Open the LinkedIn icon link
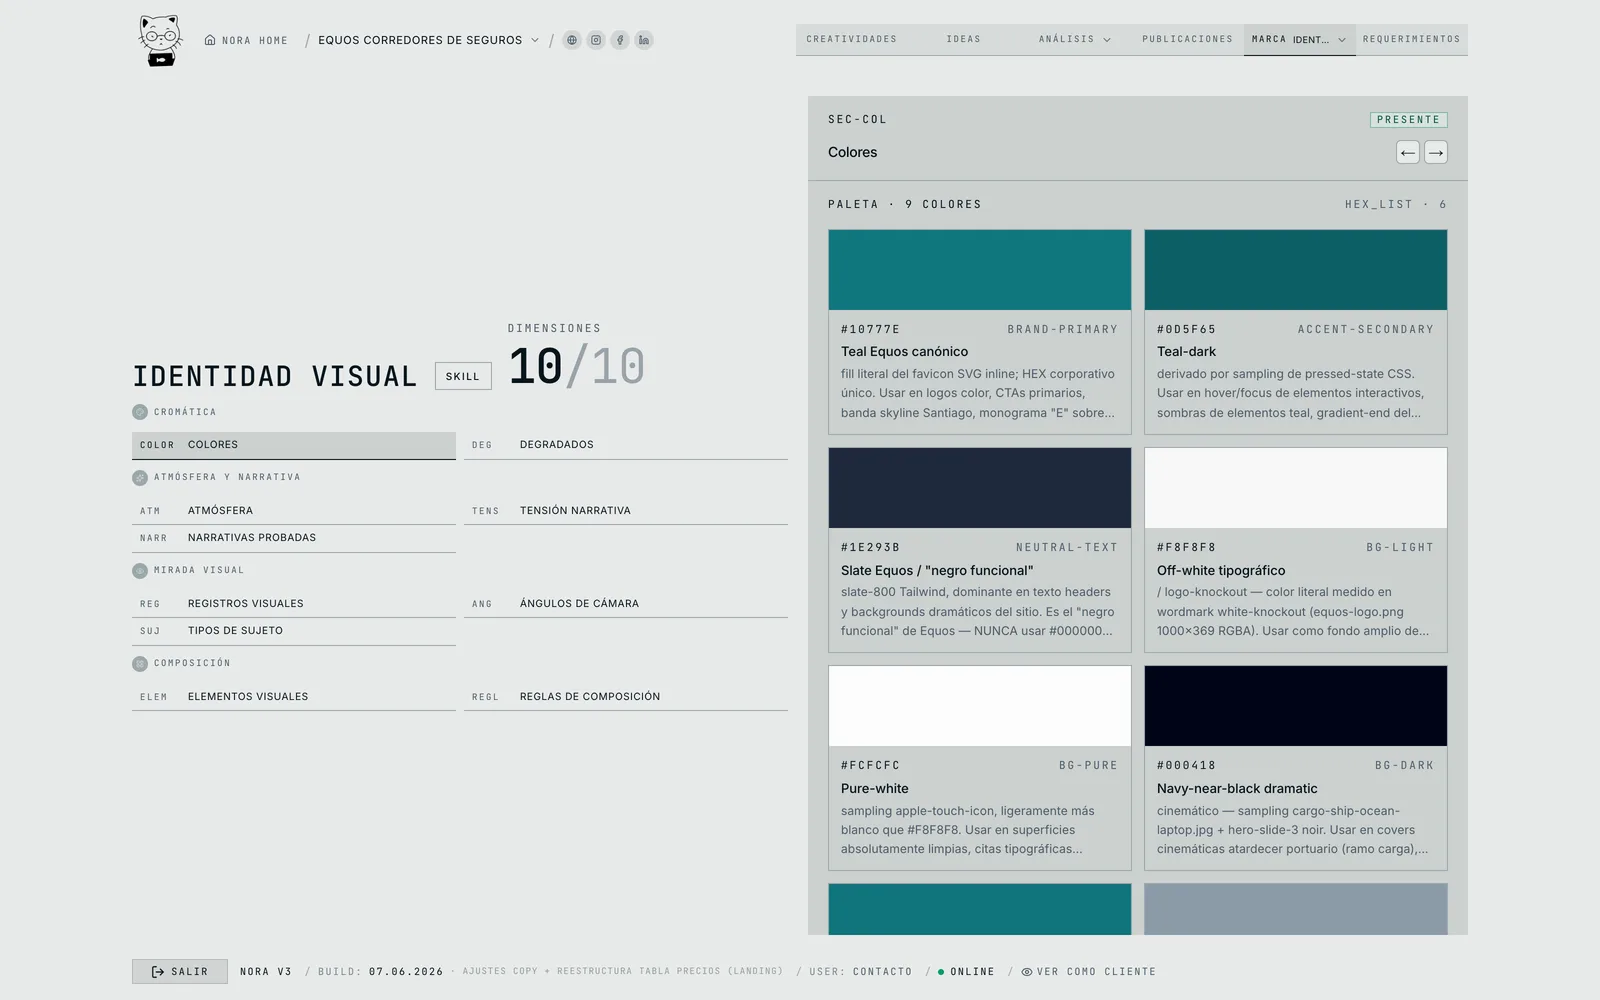Image resolution: width=1600 pixels, height=1000 pixels. [x=644, y=40]
